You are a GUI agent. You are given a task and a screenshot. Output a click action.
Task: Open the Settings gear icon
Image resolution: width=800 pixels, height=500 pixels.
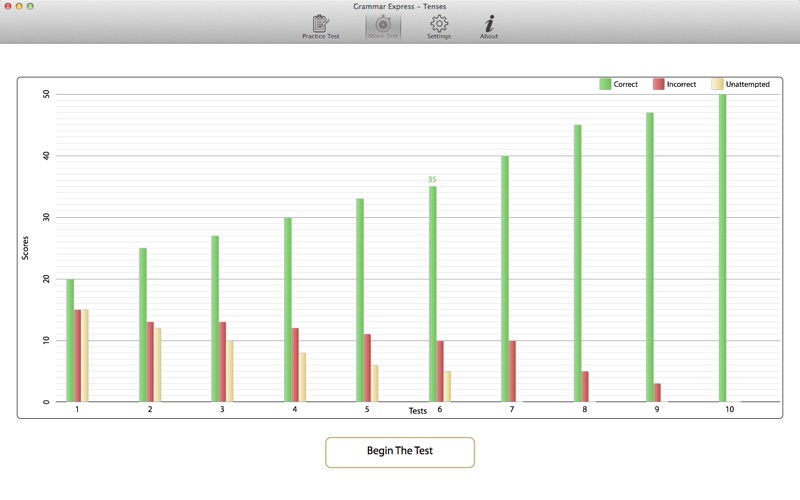coord(439,24)
